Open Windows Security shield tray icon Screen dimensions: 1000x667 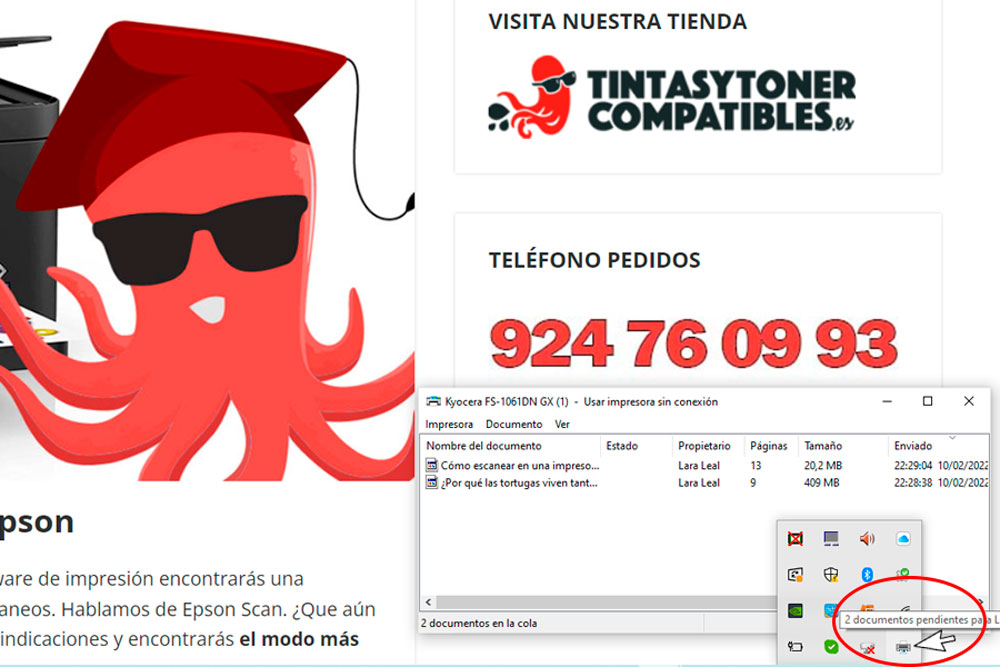tap(830, 575)
